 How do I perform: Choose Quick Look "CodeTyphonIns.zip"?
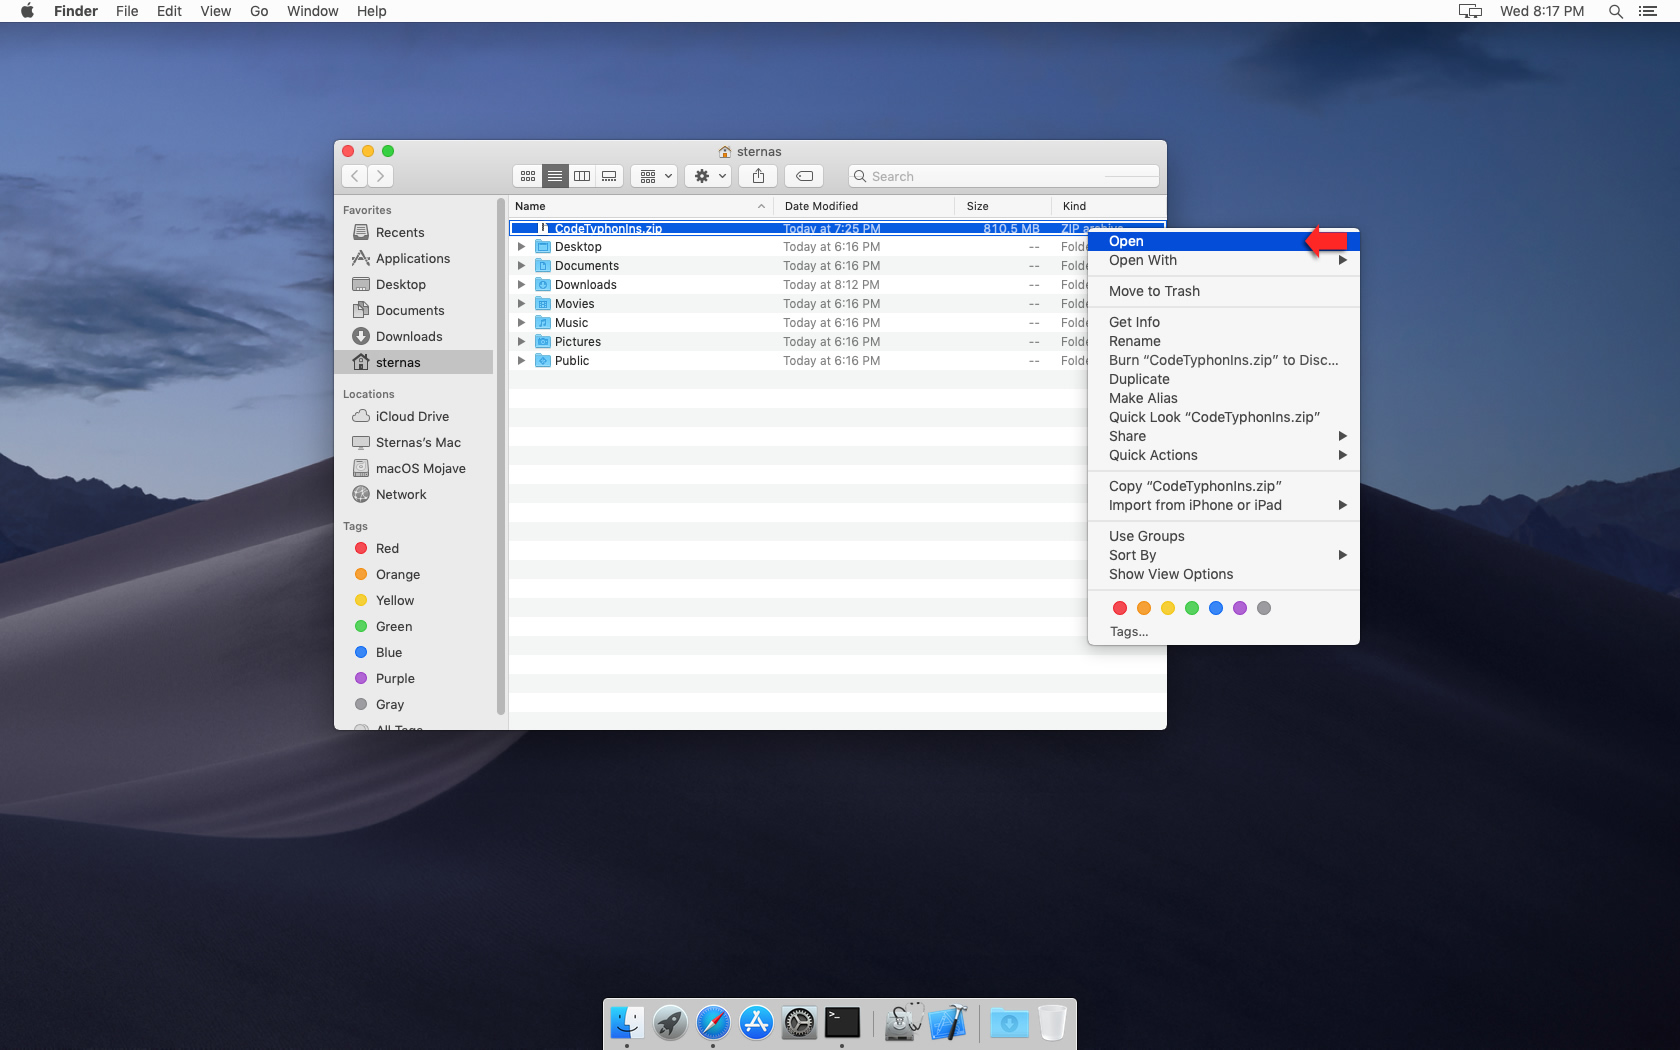coord(1223,417)
